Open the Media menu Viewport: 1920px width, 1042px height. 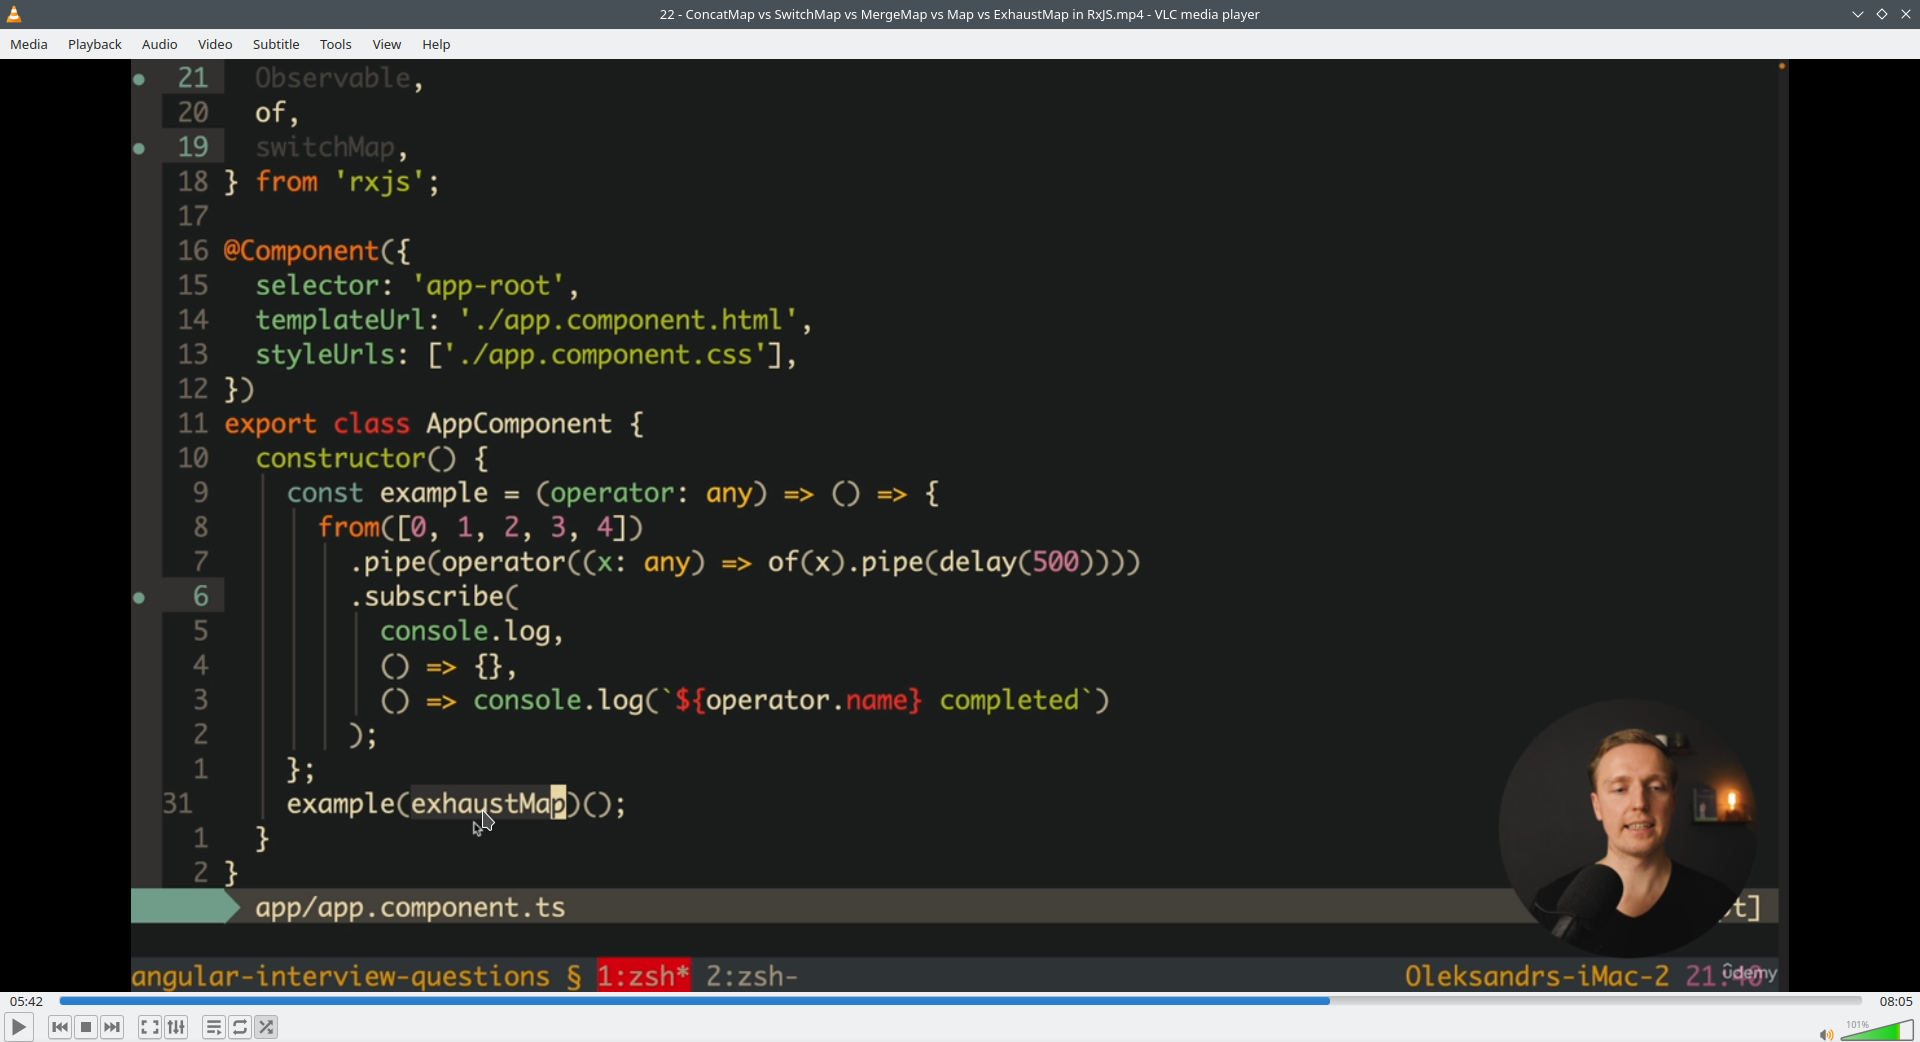coord(29,44)
